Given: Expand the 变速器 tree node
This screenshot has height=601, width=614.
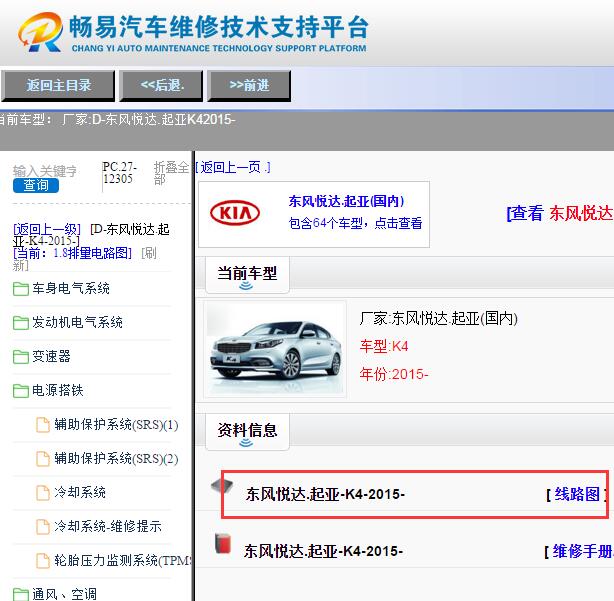Looking at the screenshot, I should click(51, 357).
